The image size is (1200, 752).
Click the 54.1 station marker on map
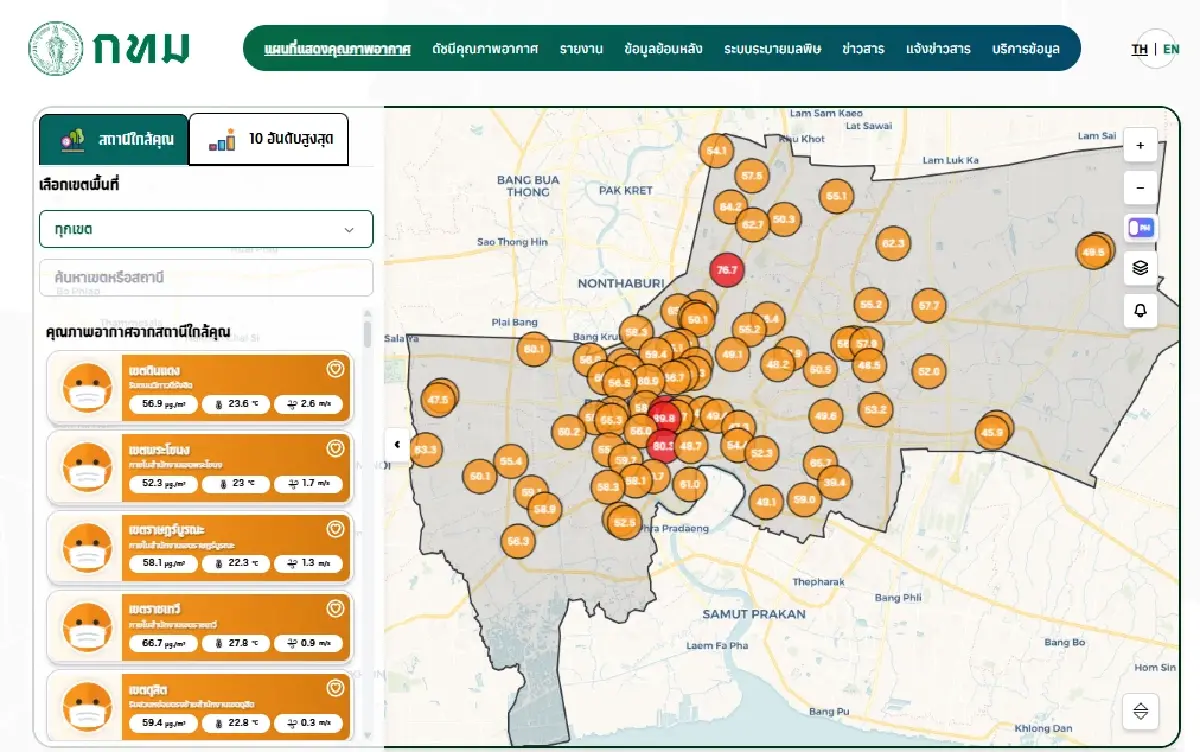click(x=716, y=152)
